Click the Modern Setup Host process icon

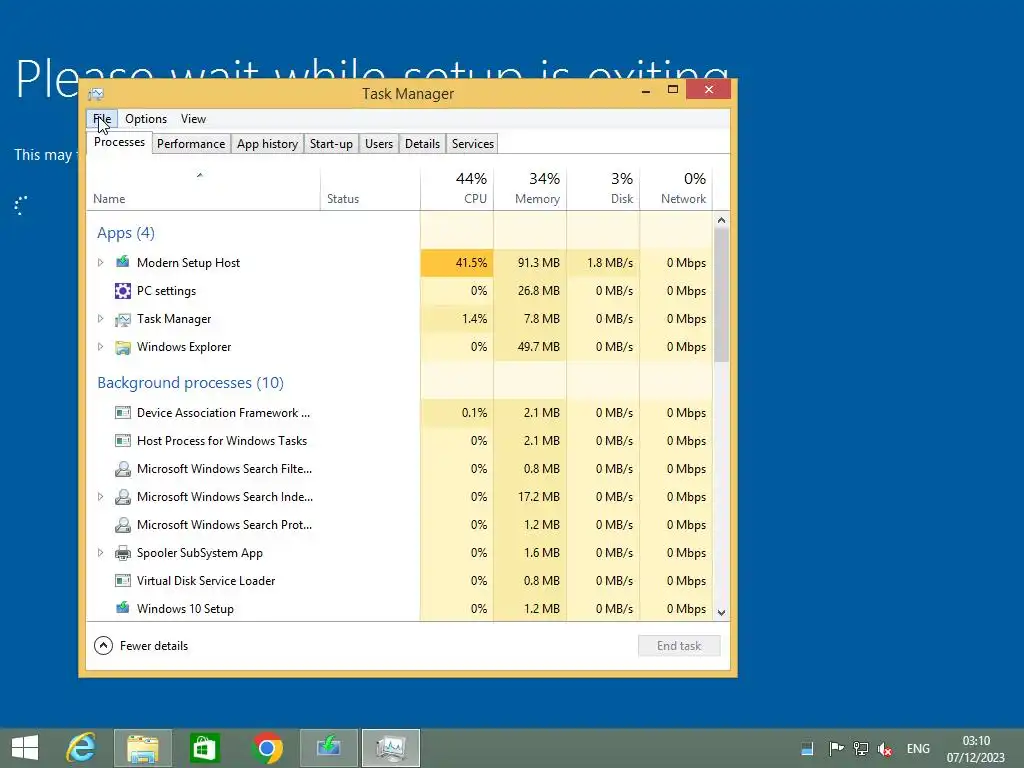[x=122, y=263]
